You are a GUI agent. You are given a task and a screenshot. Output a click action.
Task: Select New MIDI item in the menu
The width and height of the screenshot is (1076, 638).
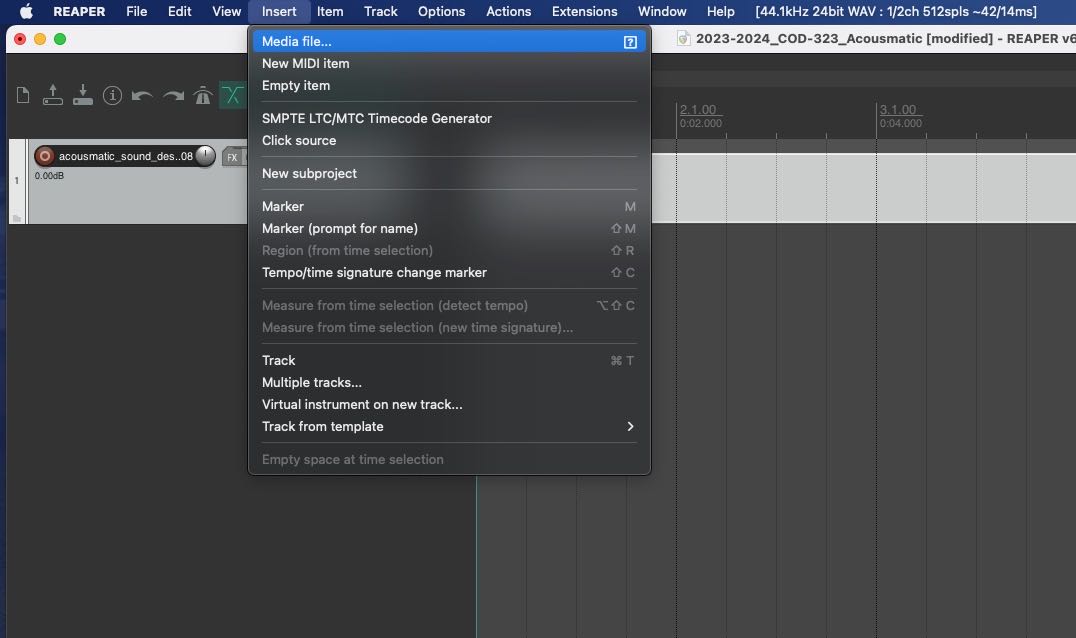(305, 63)
